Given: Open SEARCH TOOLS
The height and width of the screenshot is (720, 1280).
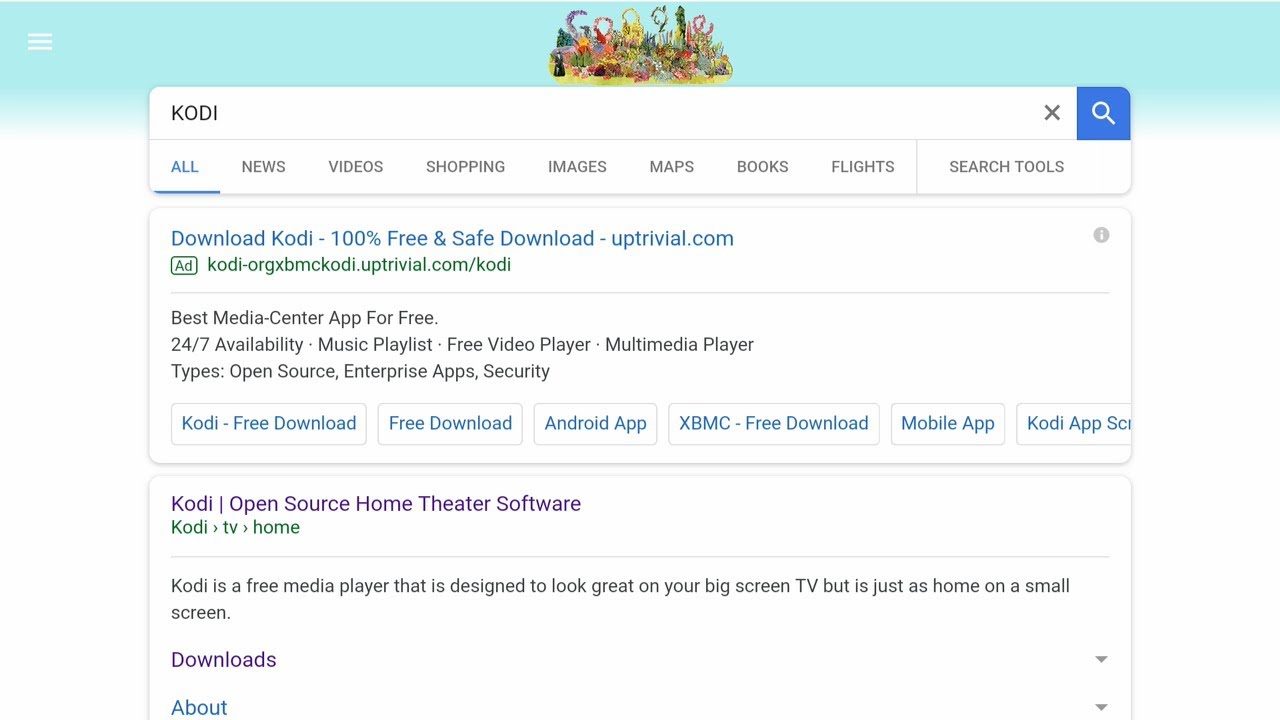Looking at the screenshot, I should 1006,167.
